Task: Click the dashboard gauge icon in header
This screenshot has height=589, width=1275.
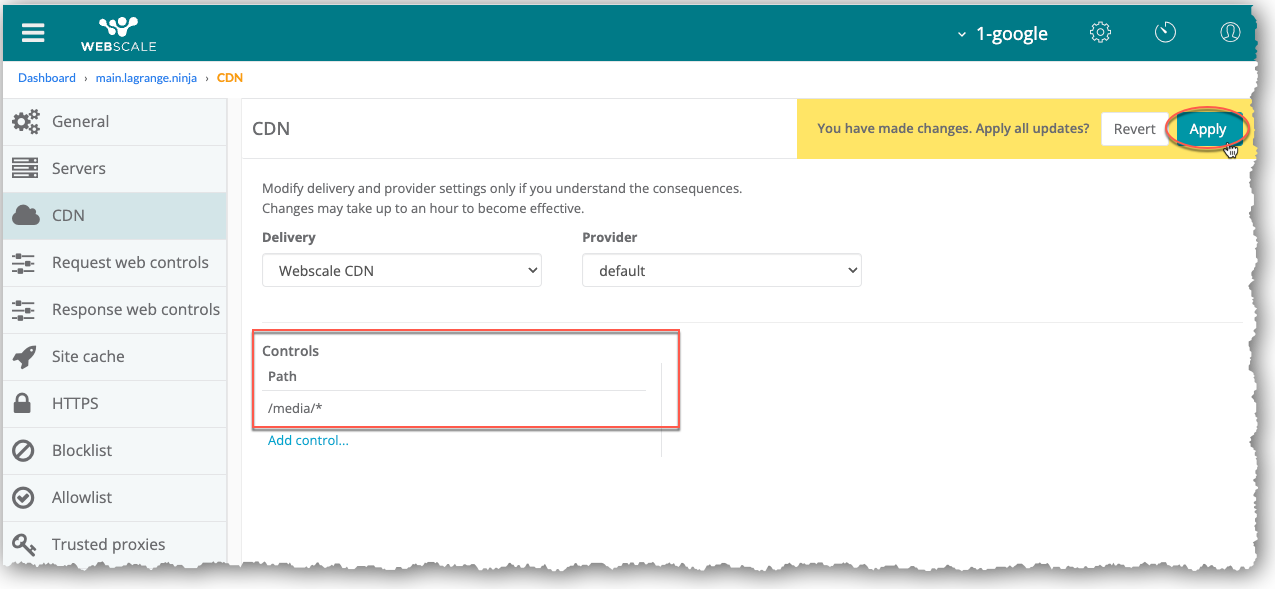Action: coord(1165,33)
